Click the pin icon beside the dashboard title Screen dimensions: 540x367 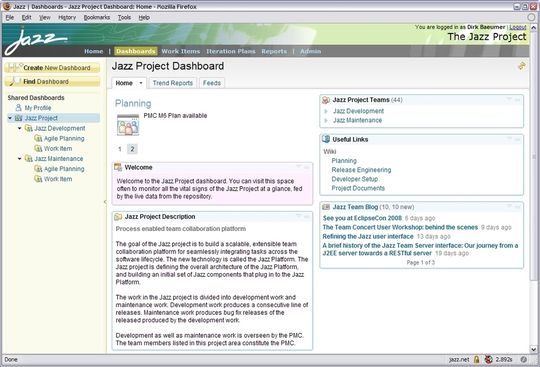pyautogui.click(x=522, y=66)
